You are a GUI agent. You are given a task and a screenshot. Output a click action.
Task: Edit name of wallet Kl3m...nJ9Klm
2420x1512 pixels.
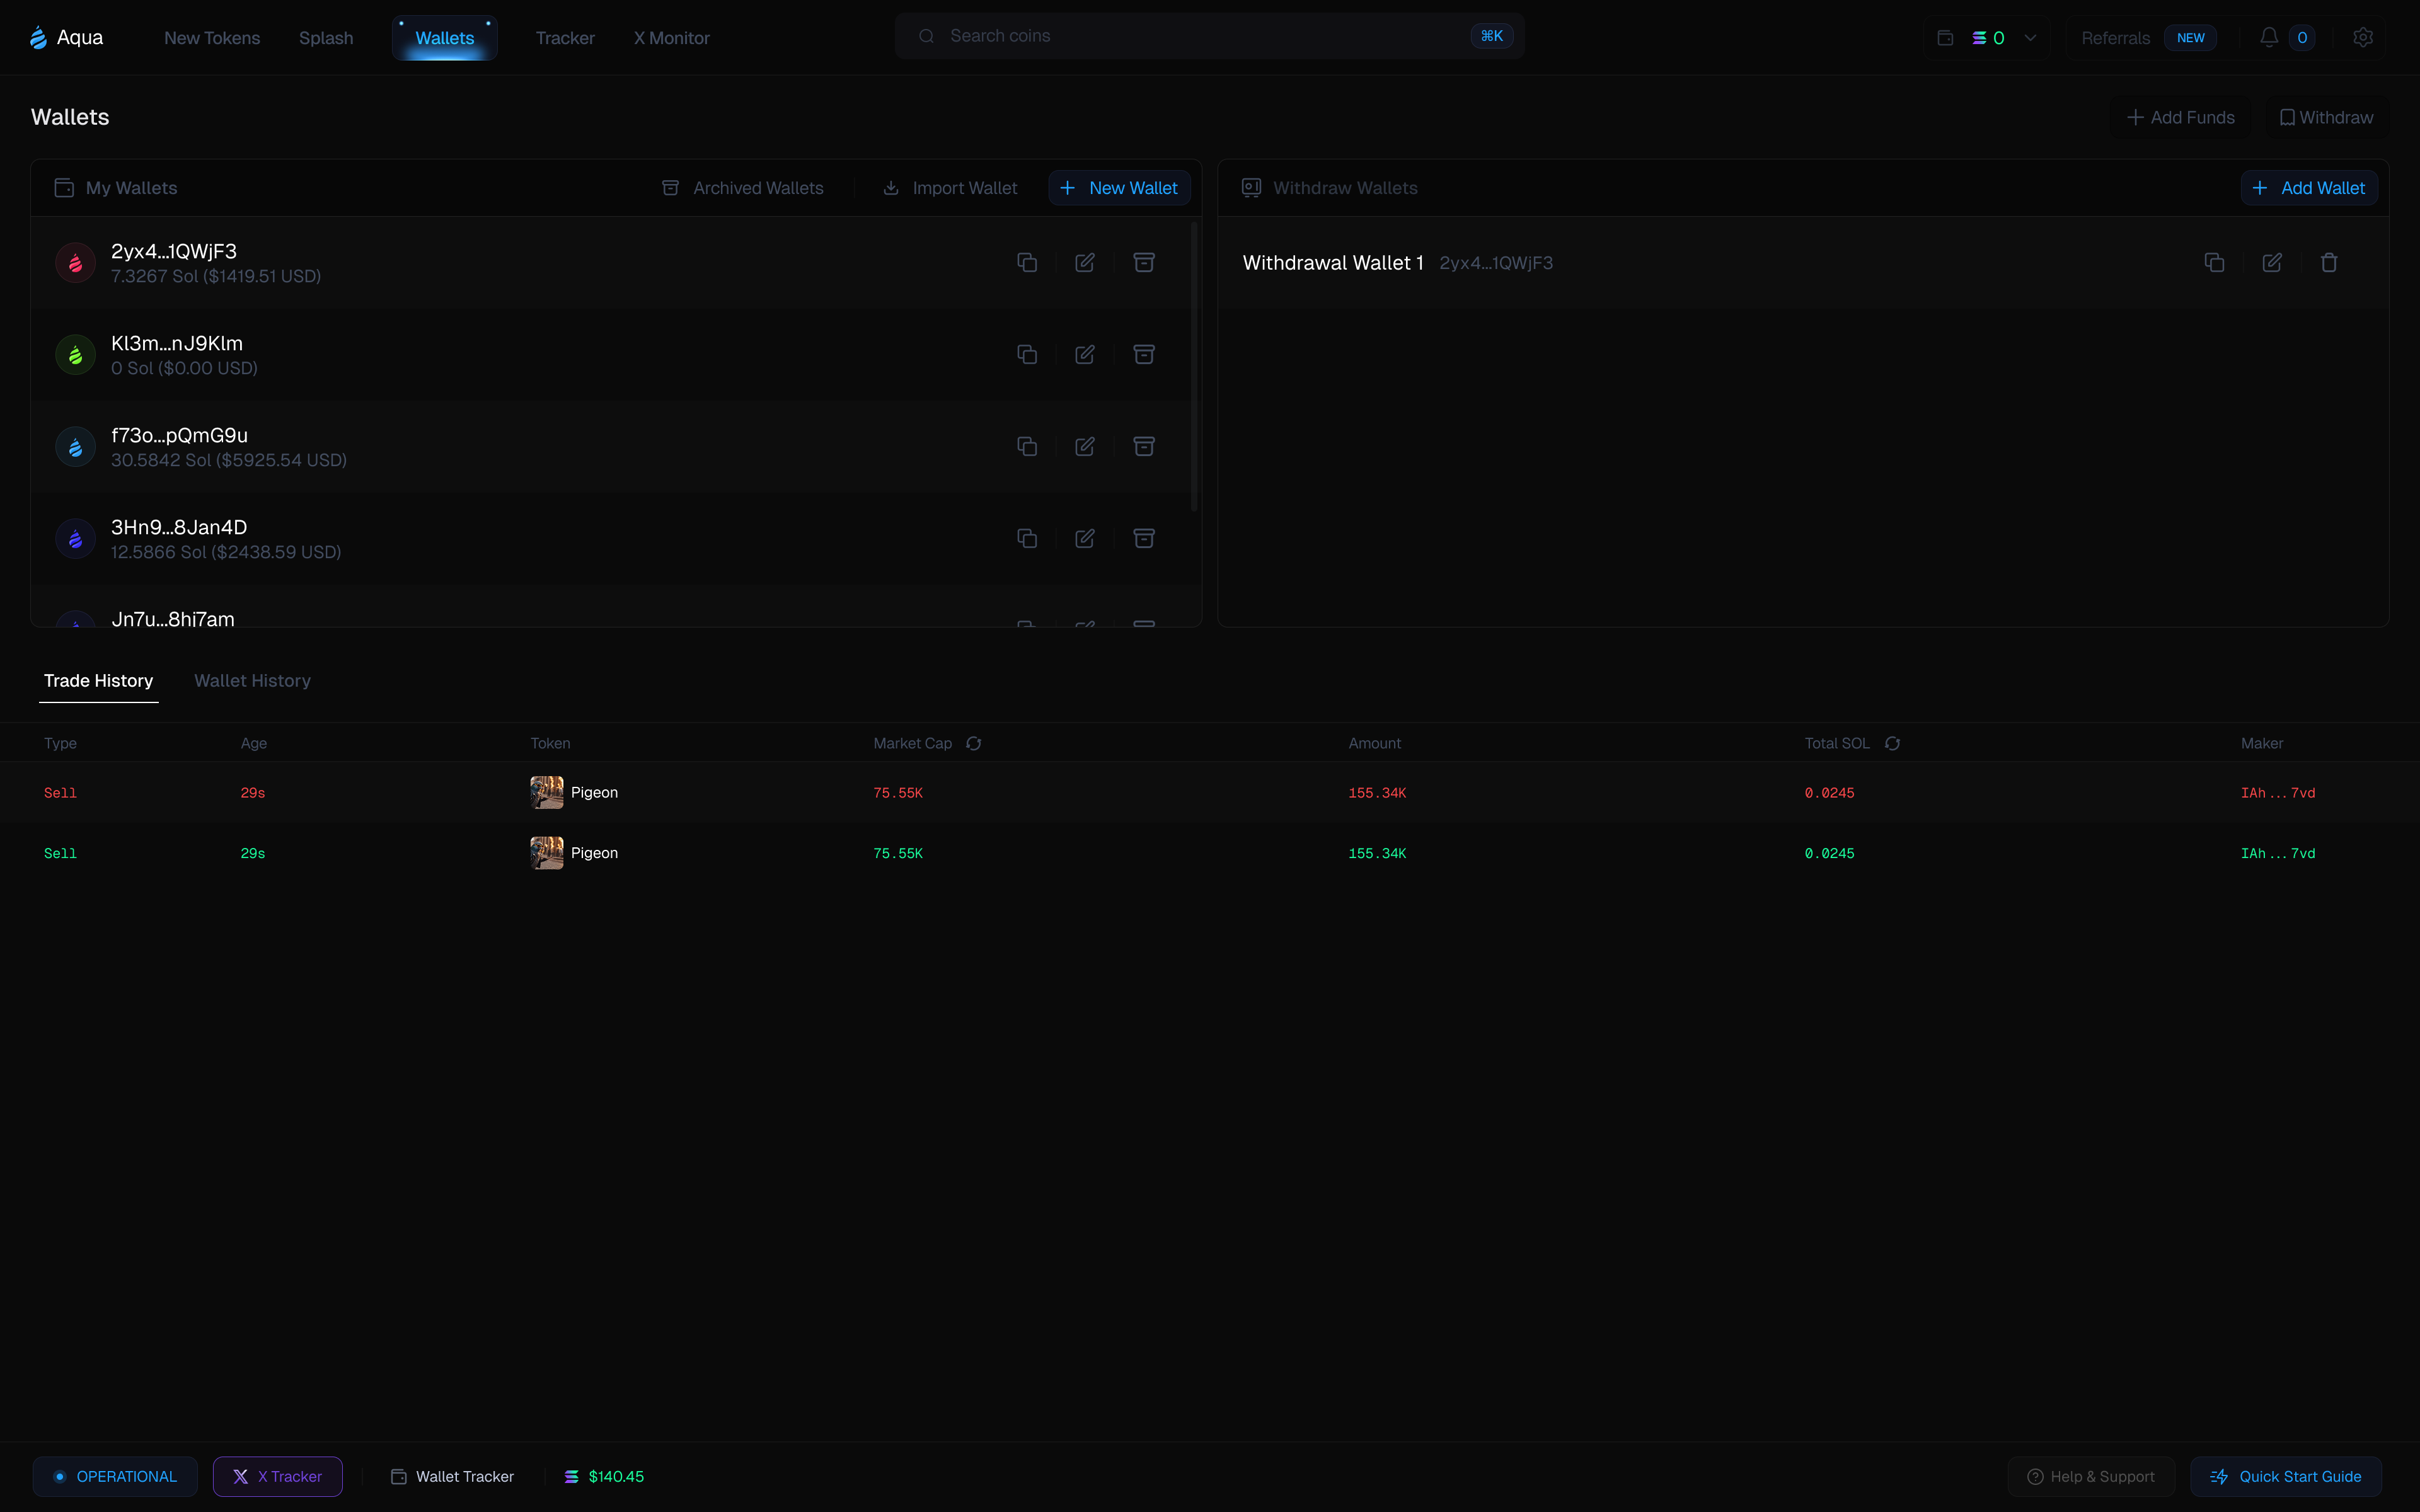coord(1085,354)
